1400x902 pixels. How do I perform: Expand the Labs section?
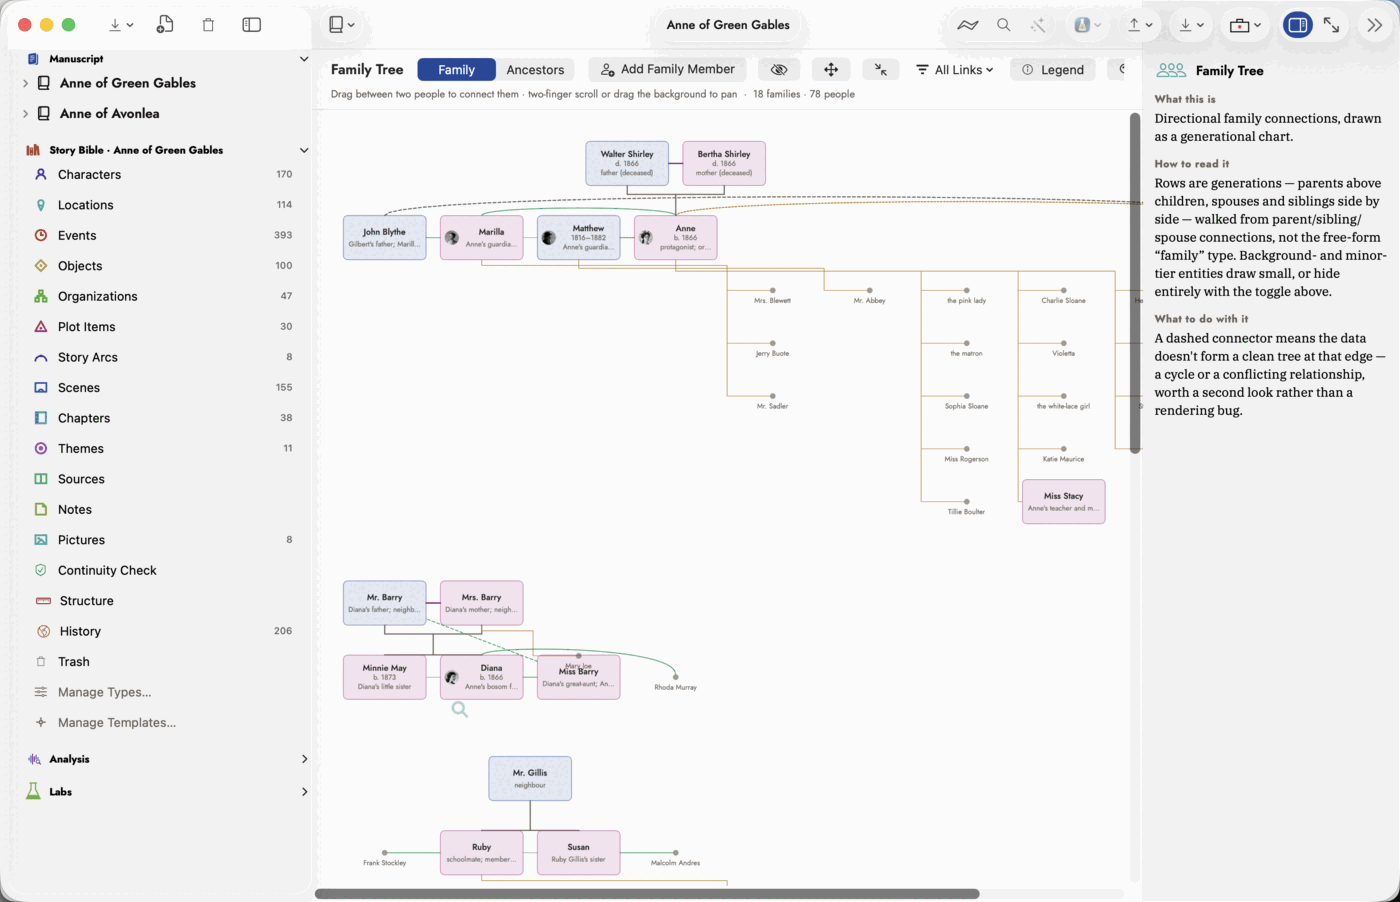[x=304, y=792]
